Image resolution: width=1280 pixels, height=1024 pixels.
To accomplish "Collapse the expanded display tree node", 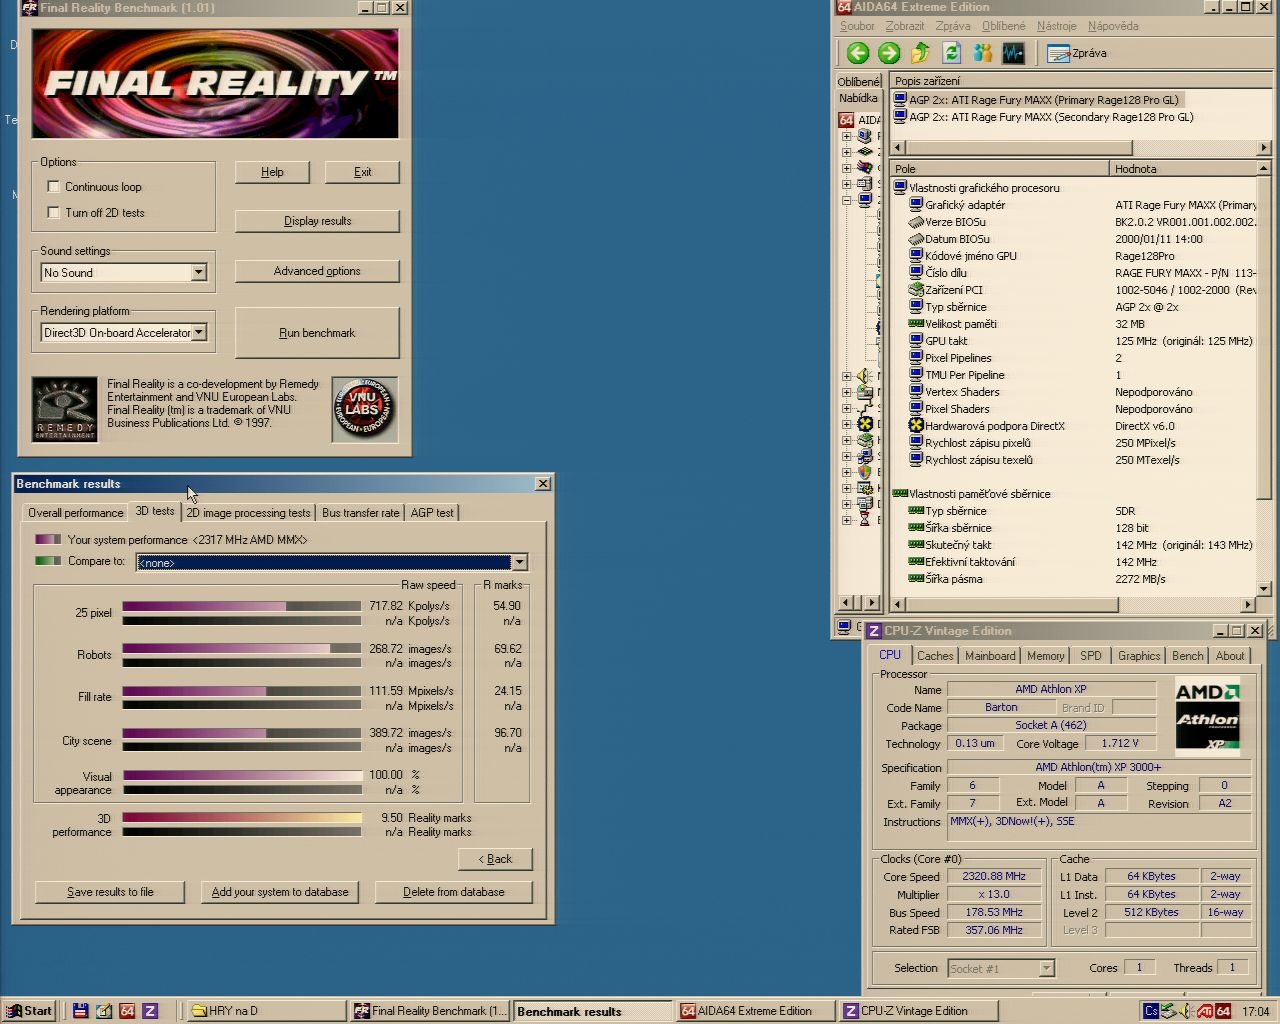I will [x=847, y=200].
